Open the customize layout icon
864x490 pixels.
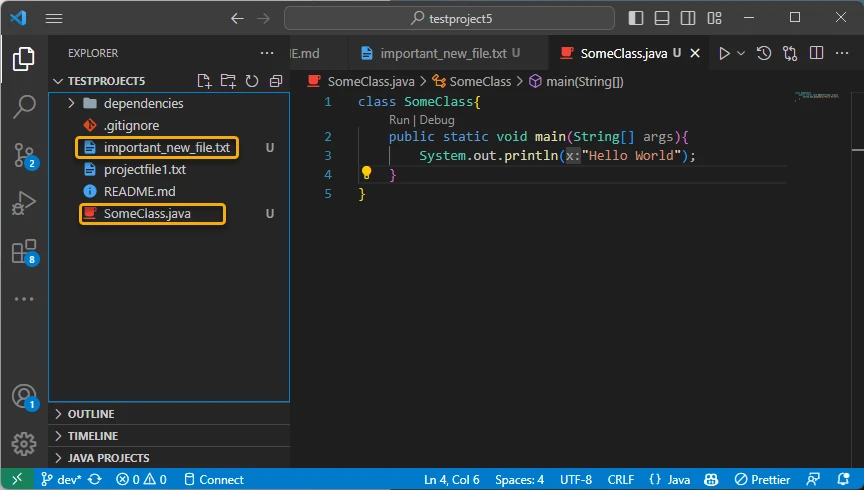(714, 18)
